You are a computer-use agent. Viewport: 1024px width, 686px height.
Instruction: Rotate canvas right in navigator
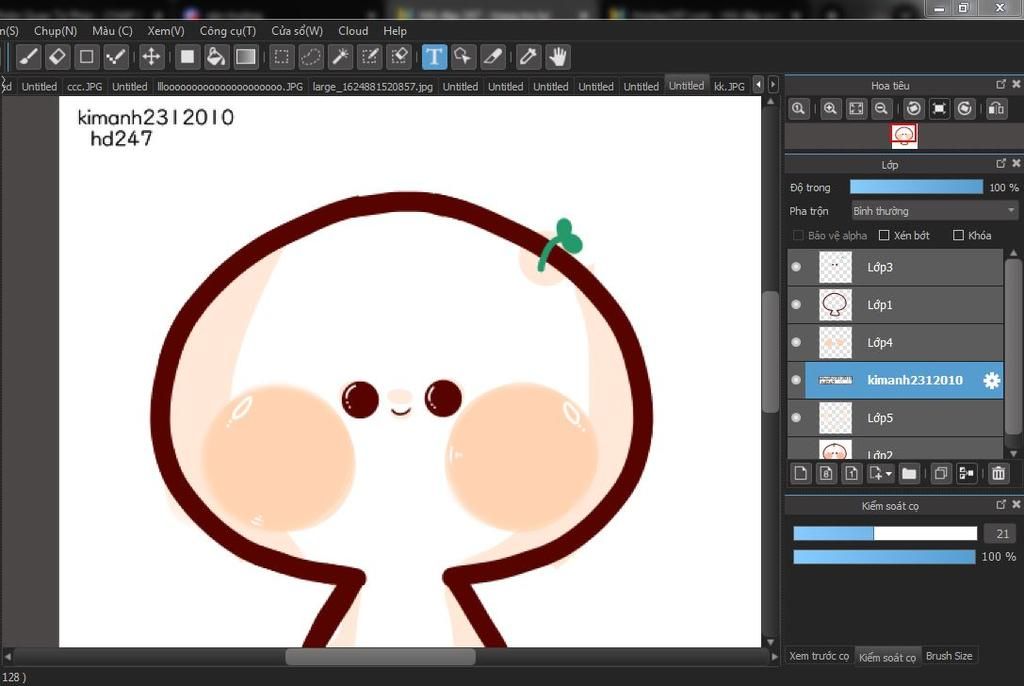coord(965,108)
